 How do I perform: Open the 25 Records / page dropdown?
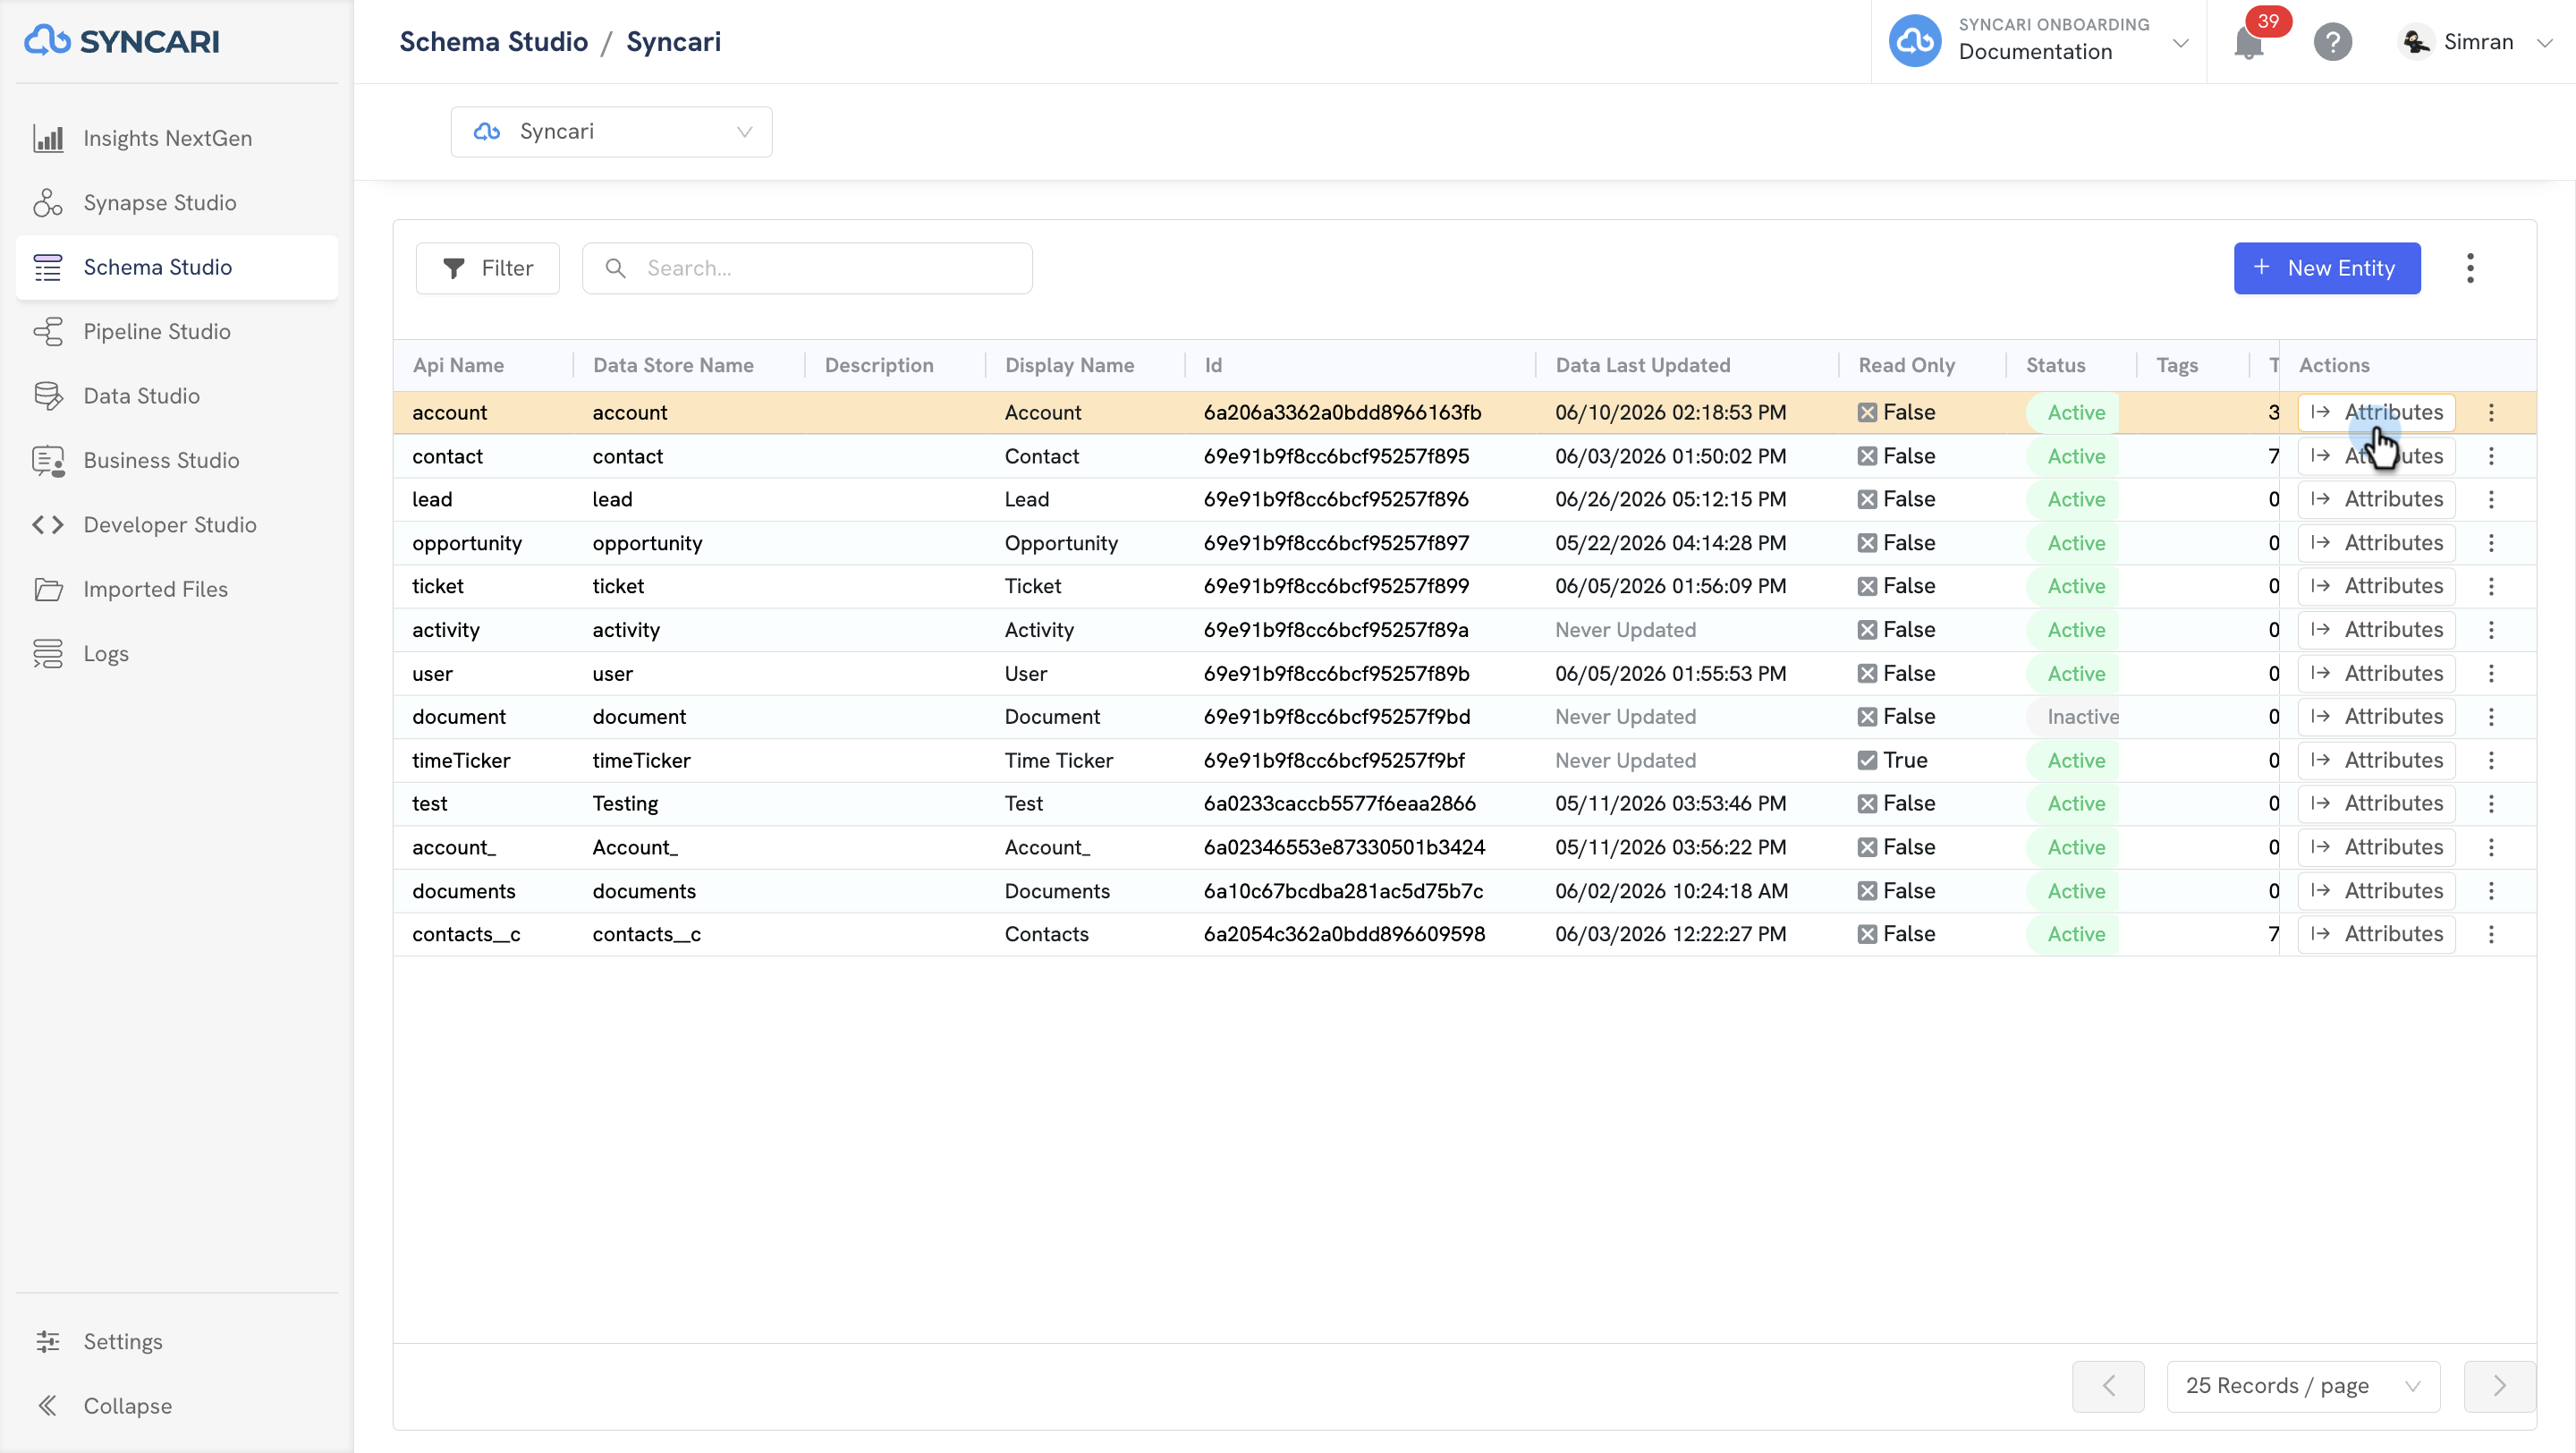pos(2303,1385)
